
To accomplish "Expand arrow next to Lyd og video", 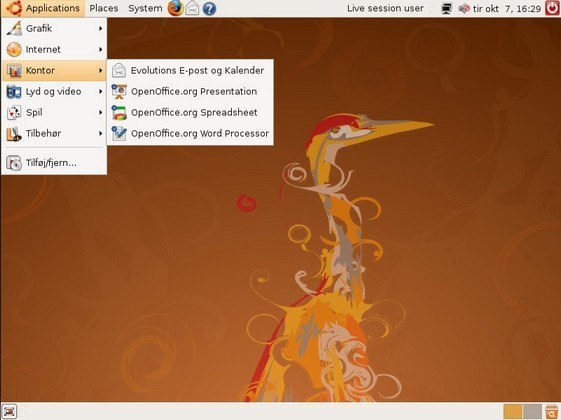I will click(101, 92).
